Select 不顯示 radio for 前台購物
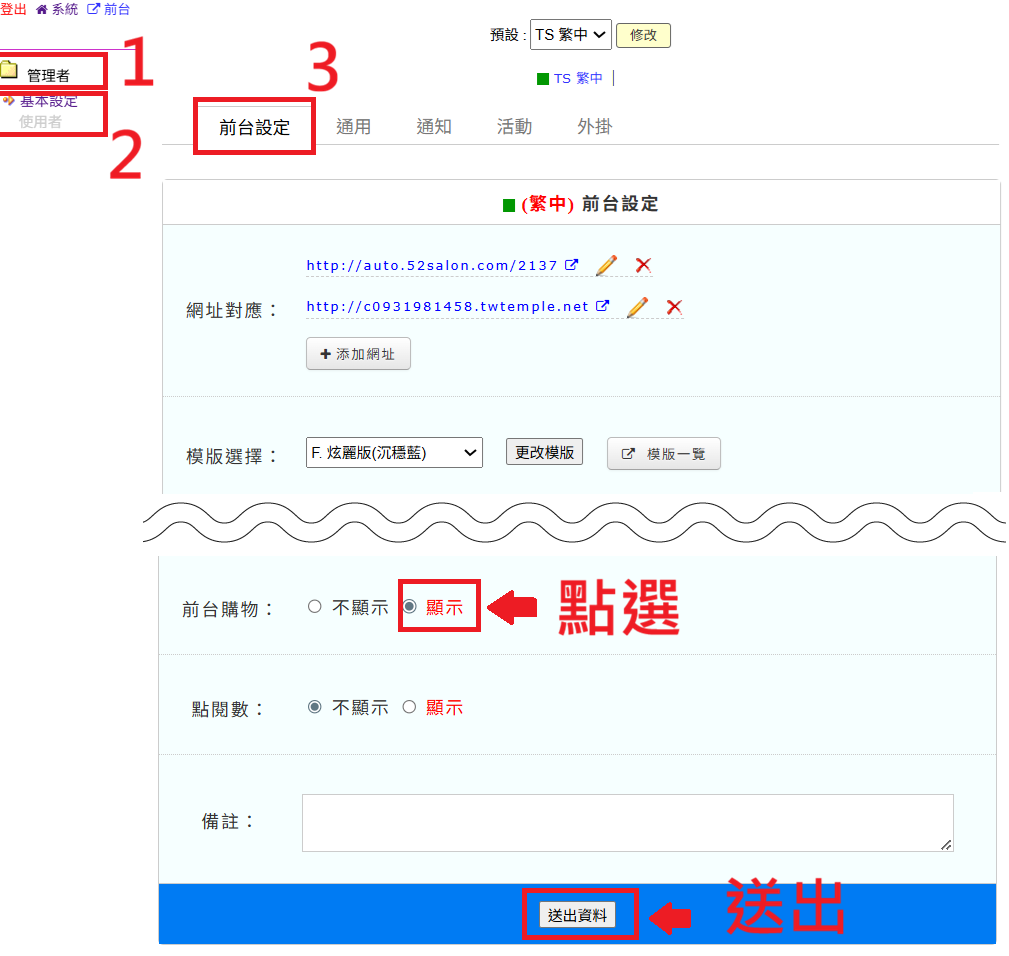1009x956 pixels. point(315,606)
